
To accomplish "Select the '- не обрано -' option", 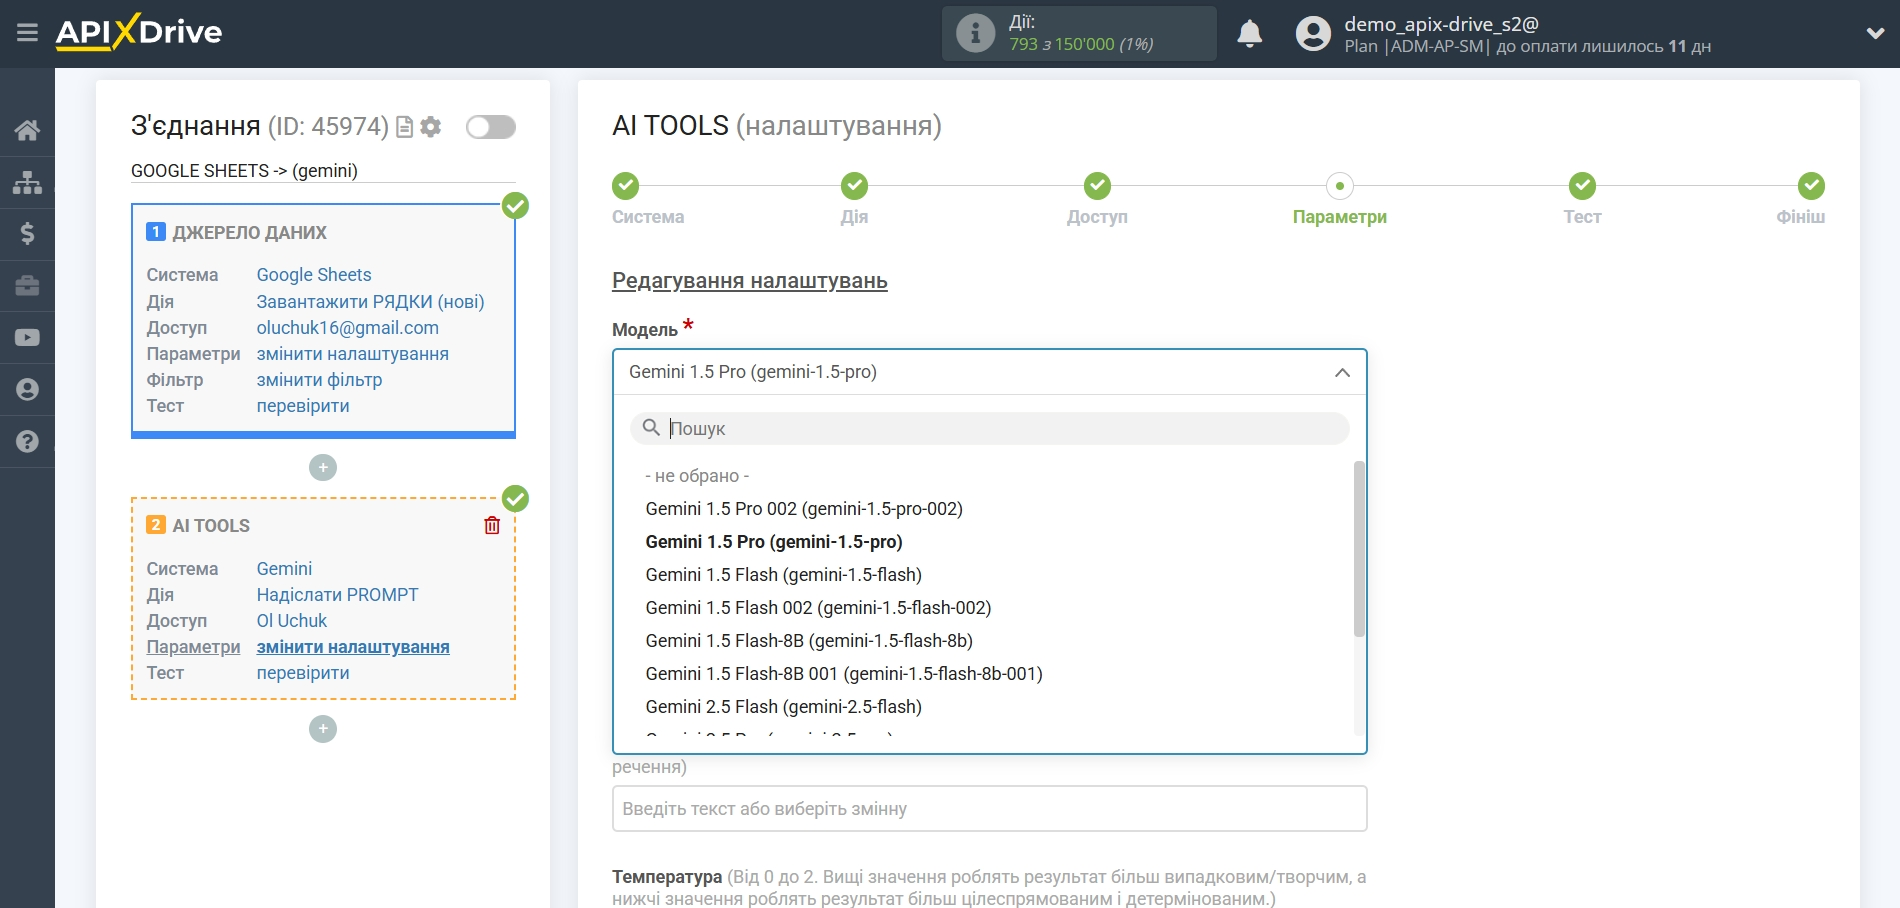I will coord(697,476).
